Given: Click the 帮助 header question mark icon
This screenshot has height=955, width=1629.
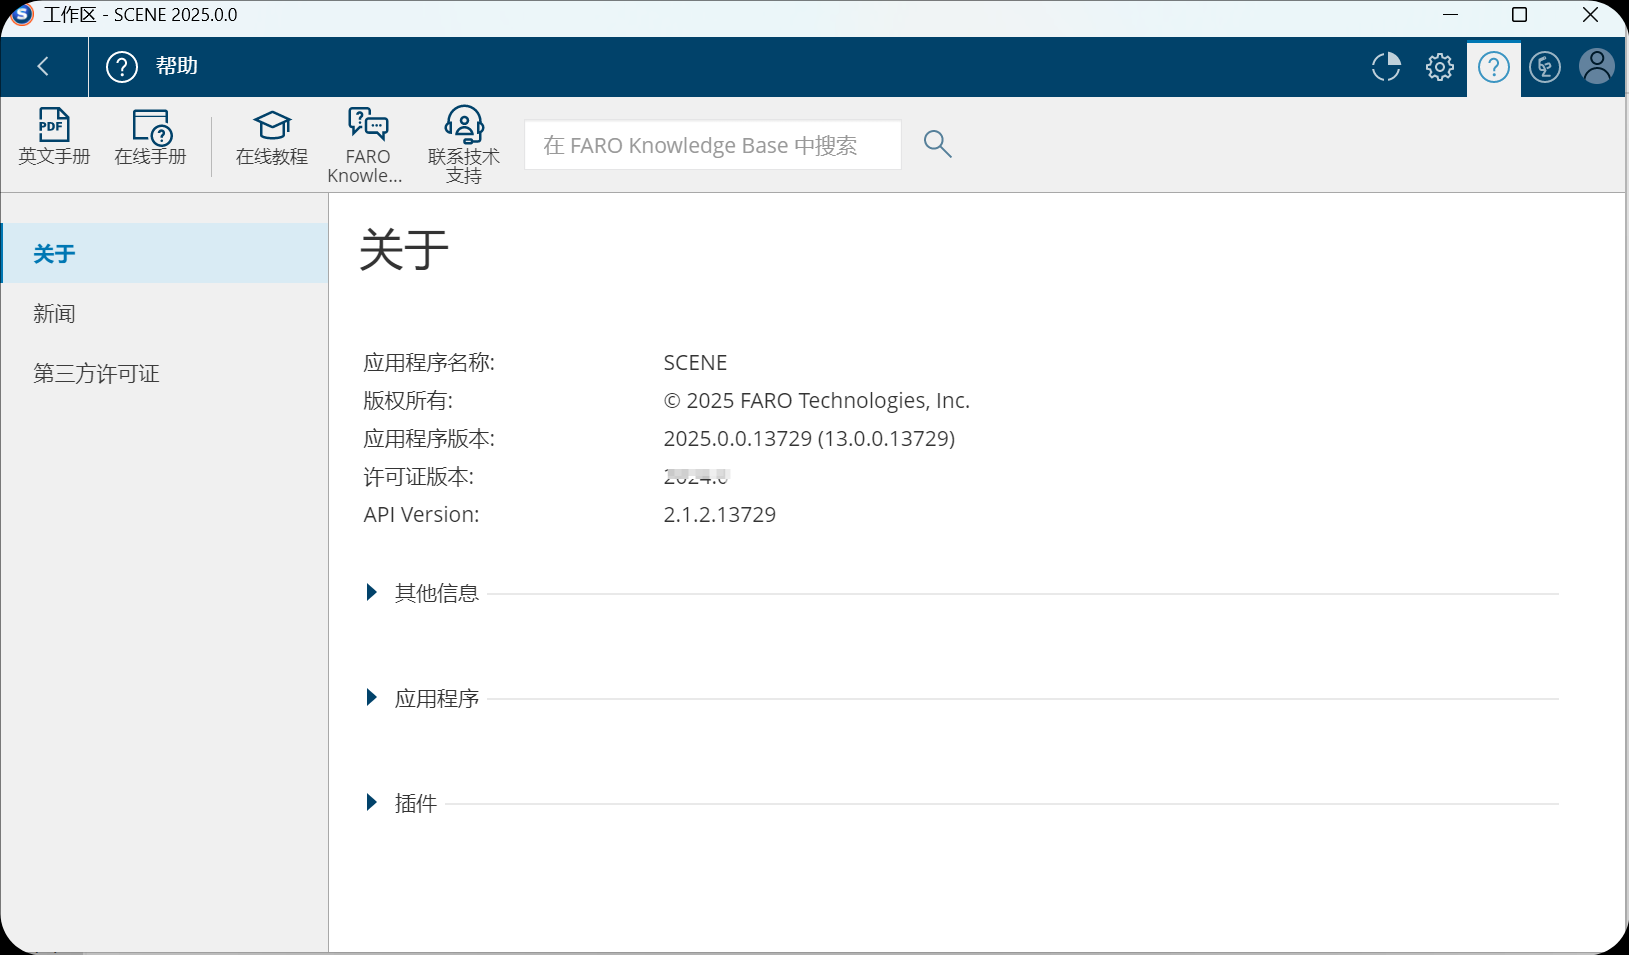Looking at the screenshot, I should click(x=122, y=67).
